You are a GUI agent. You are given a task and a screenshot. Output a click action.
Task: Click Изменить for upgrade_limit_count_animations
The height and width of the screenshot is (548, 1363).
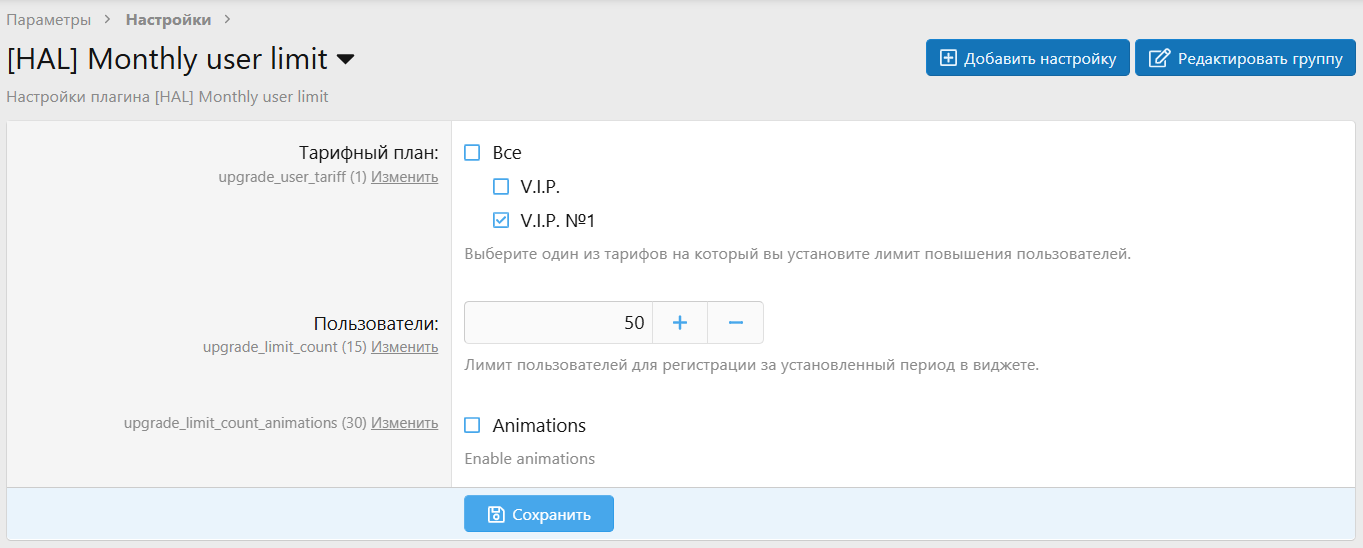pyautogui.click(x=404, y=423)
